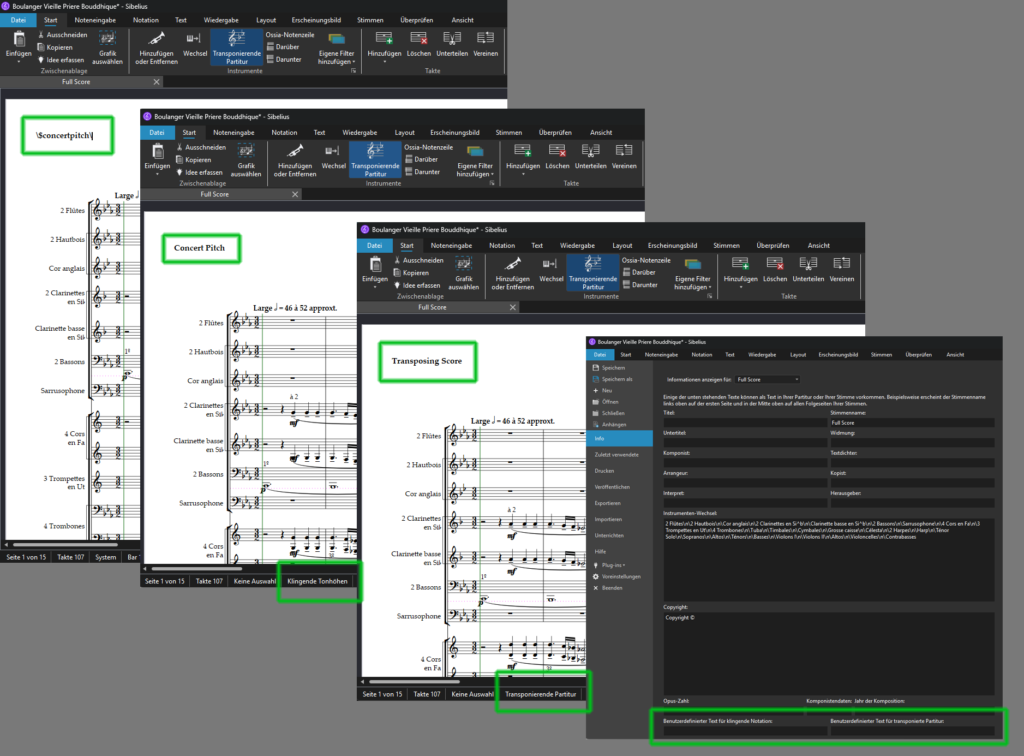The height and width of the screenshot is (756, 1024).
Task: Click the Anhängen icon in the Datei menu
Action: (596, 424)
